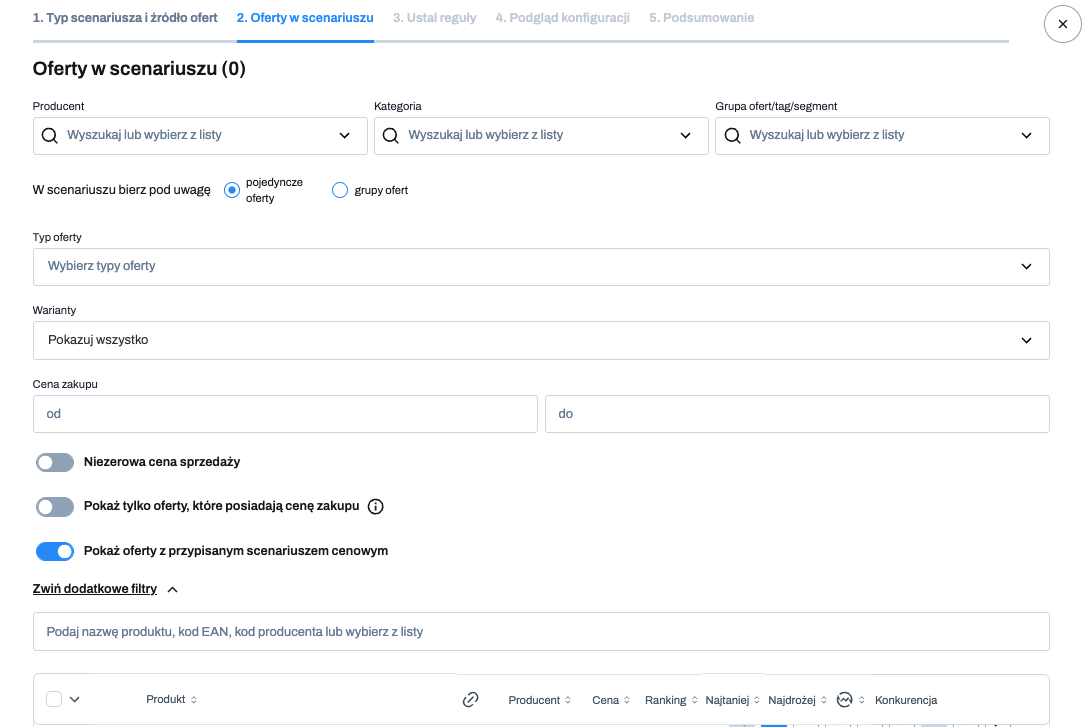Enable Niezerowa cena sprzedaży toggle

point(55,462)
